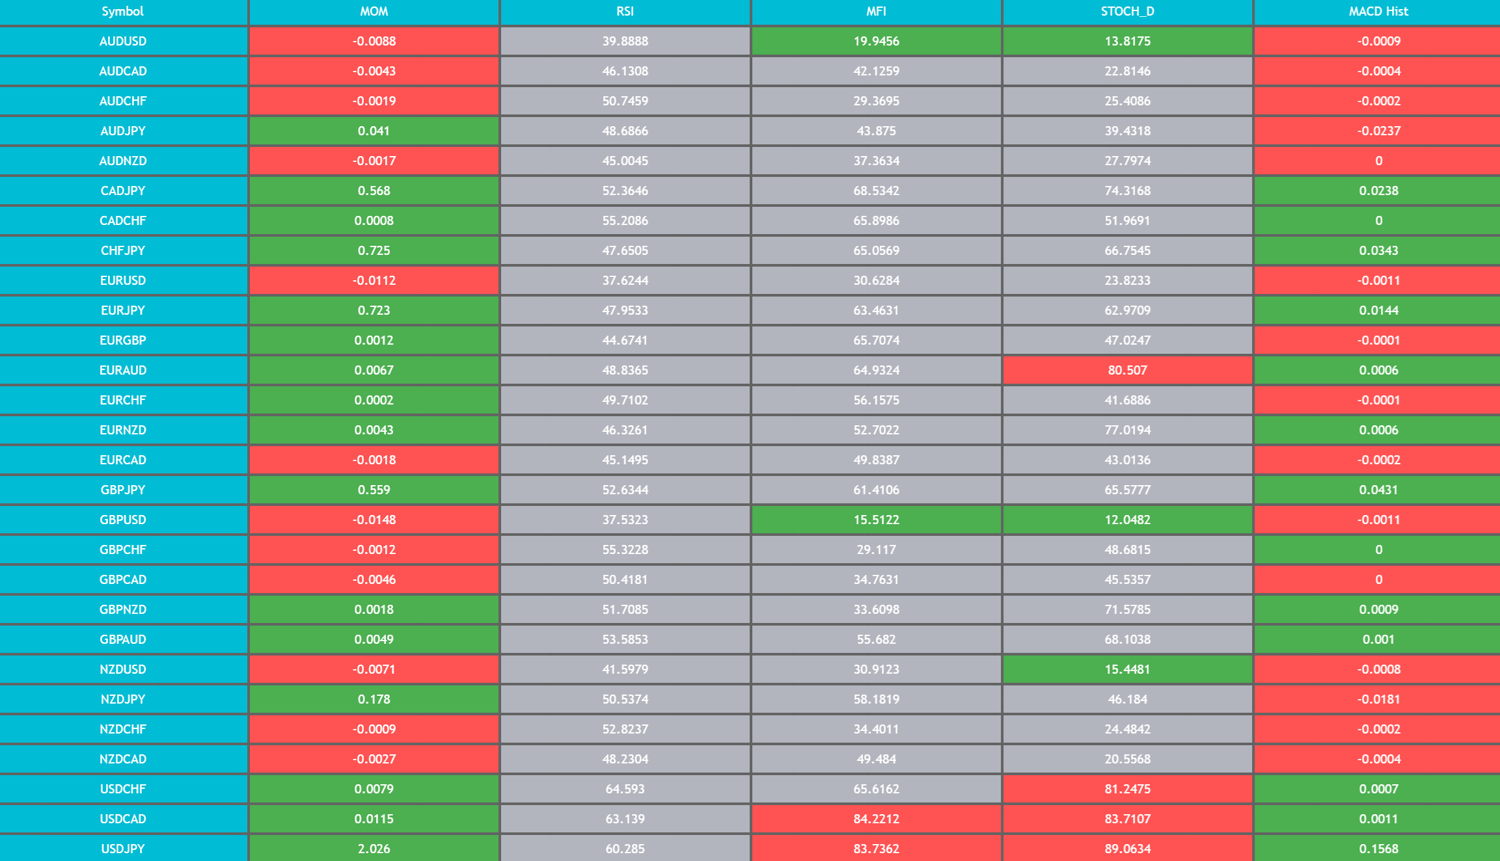Select the MFI column header
Screen dimensions: 1500x861
[x=876, y=12]
